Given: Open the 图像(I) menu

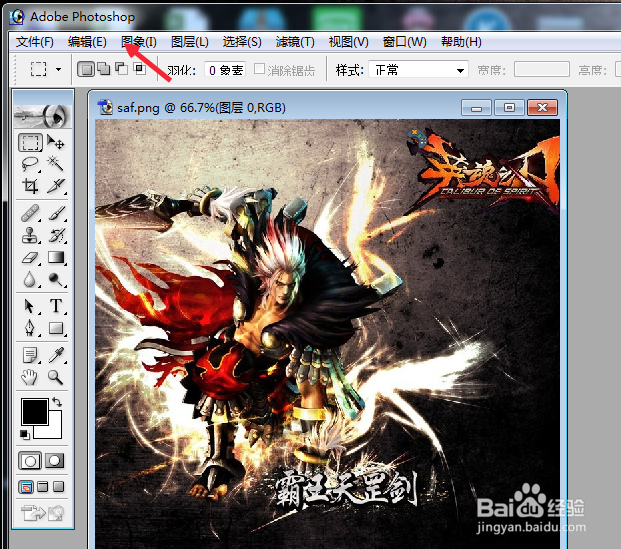Looking at the screenshot, I should pos(139,42).
